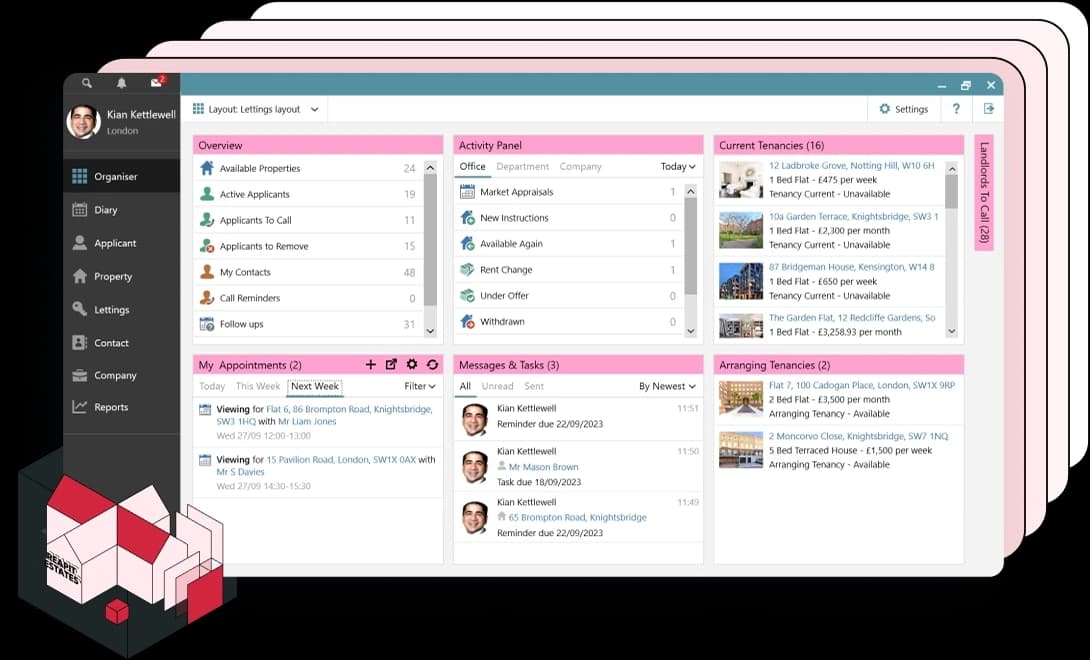Switch to Sent tab in Messages & Tasks

point(534,386)
